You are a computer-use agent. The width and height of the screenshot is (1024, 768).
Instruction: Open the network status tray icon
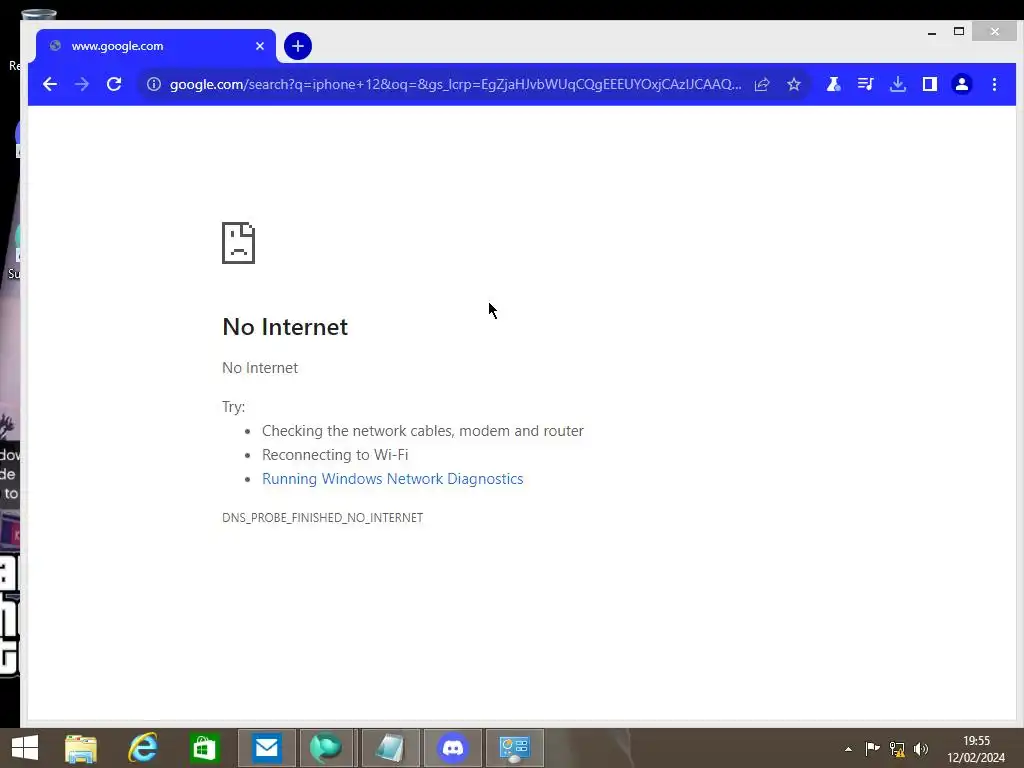point(897,748)
